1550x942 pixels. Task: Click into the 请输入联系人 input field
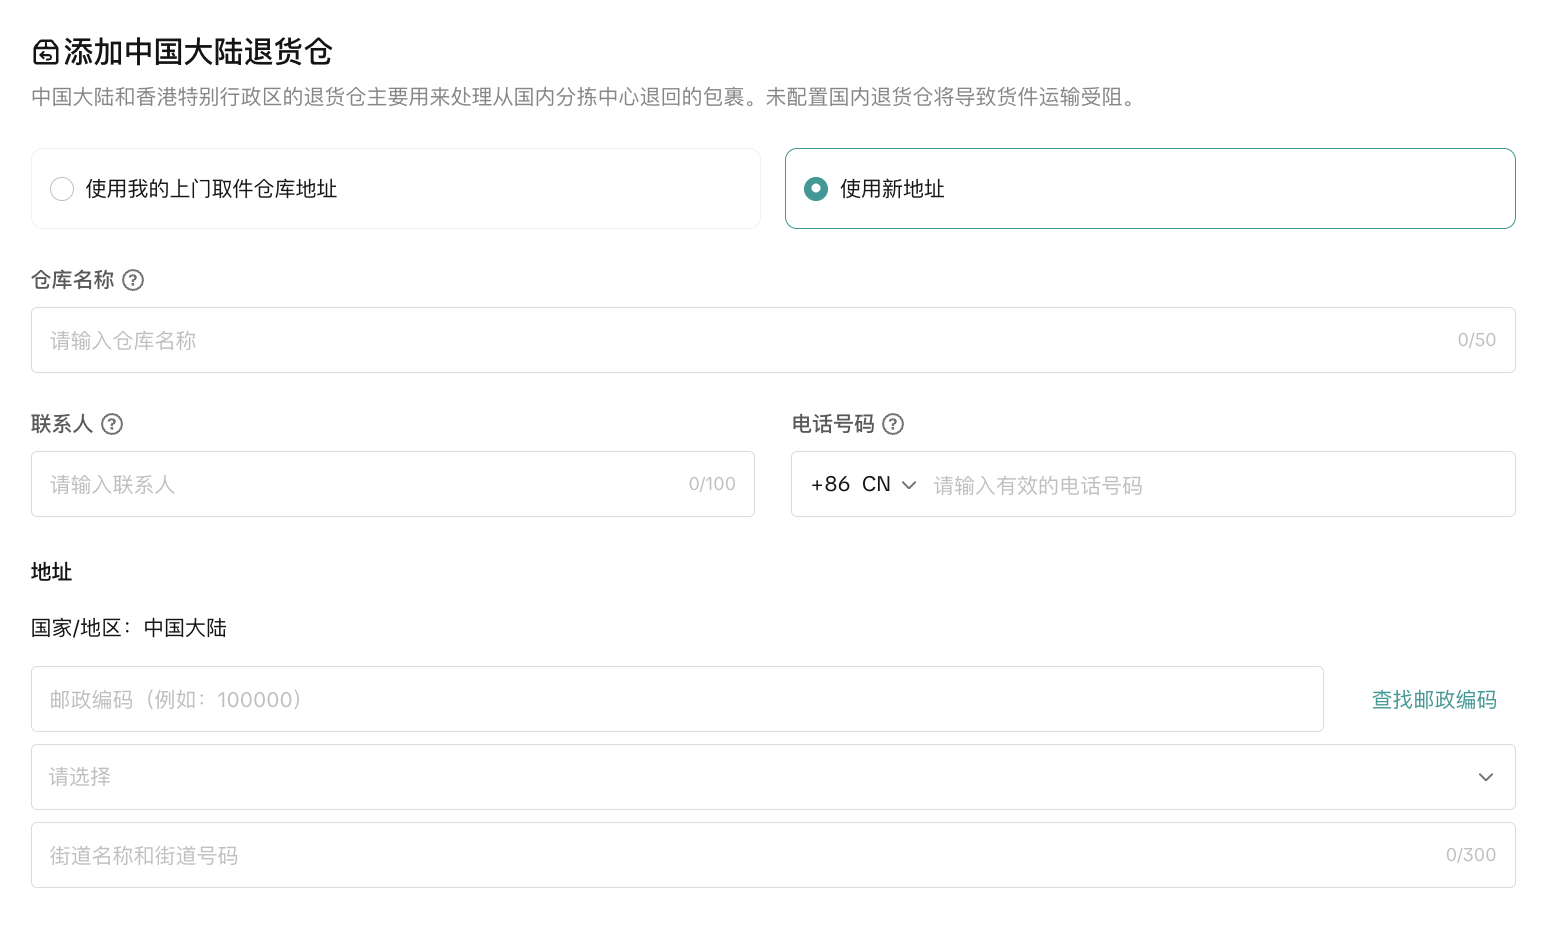pos(360,484)
